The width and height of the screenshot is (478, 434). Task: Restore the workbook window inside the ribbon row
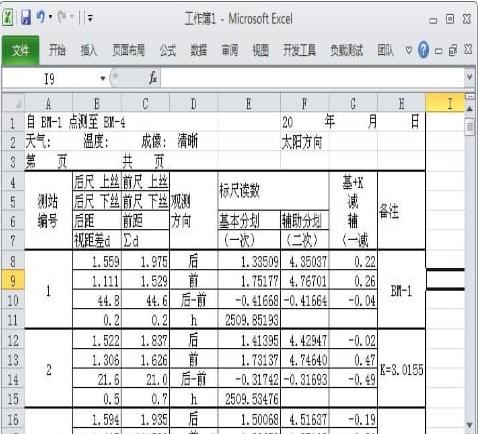[x=453, y=51]
